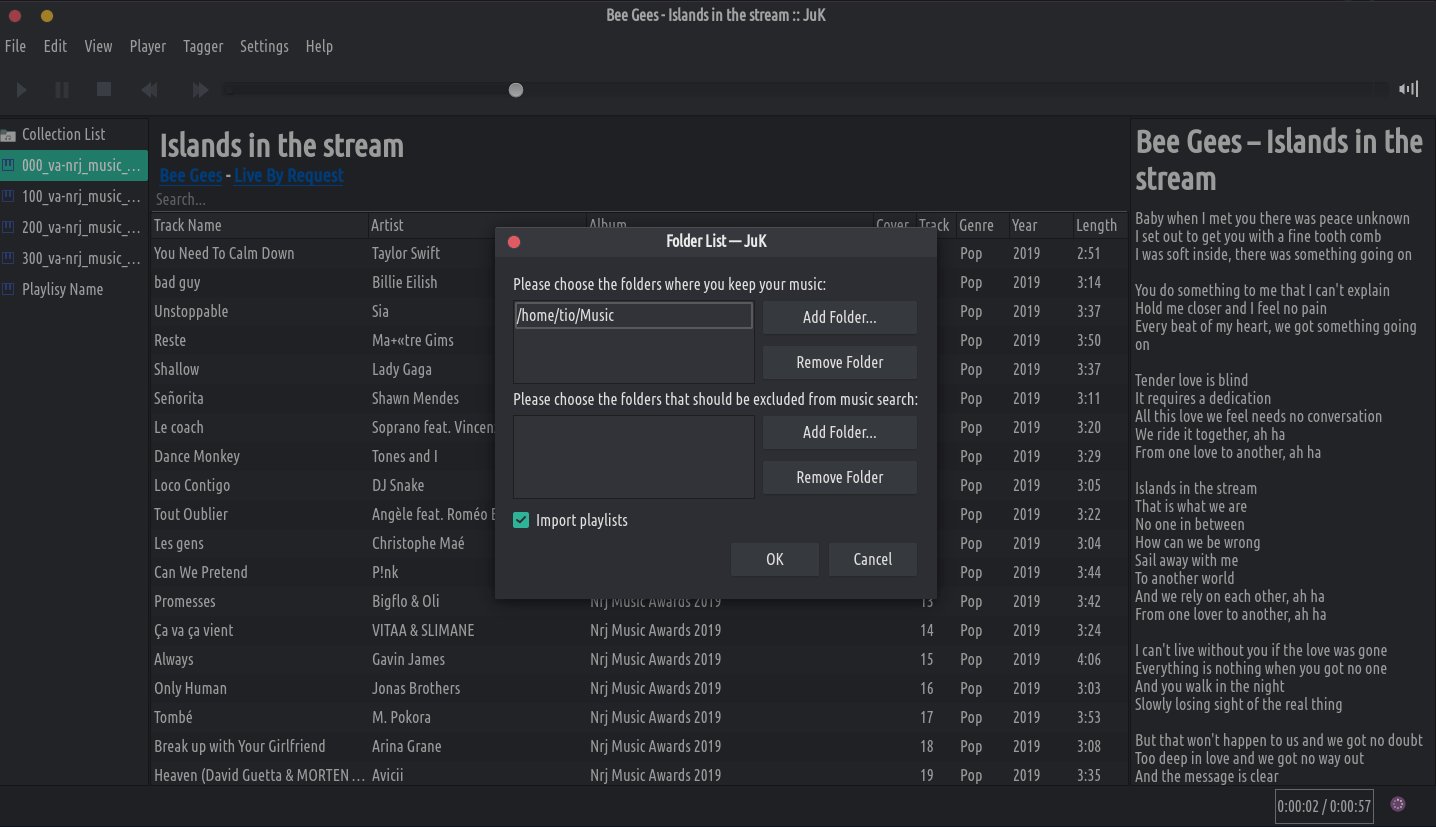Select the track Unstoppable
The image size is (1436, 827).
(x=191, y=311)
